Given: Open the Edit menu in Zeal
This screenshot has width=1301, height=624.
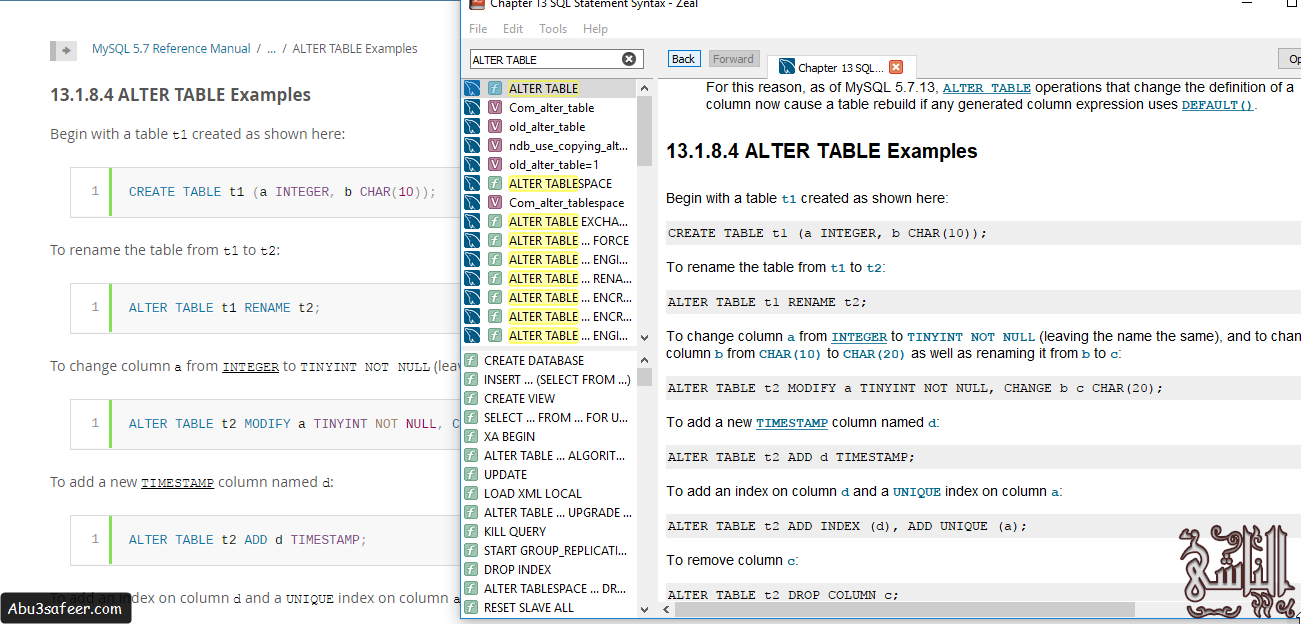Looking at the screenshot, I should [x=513, y=29].
